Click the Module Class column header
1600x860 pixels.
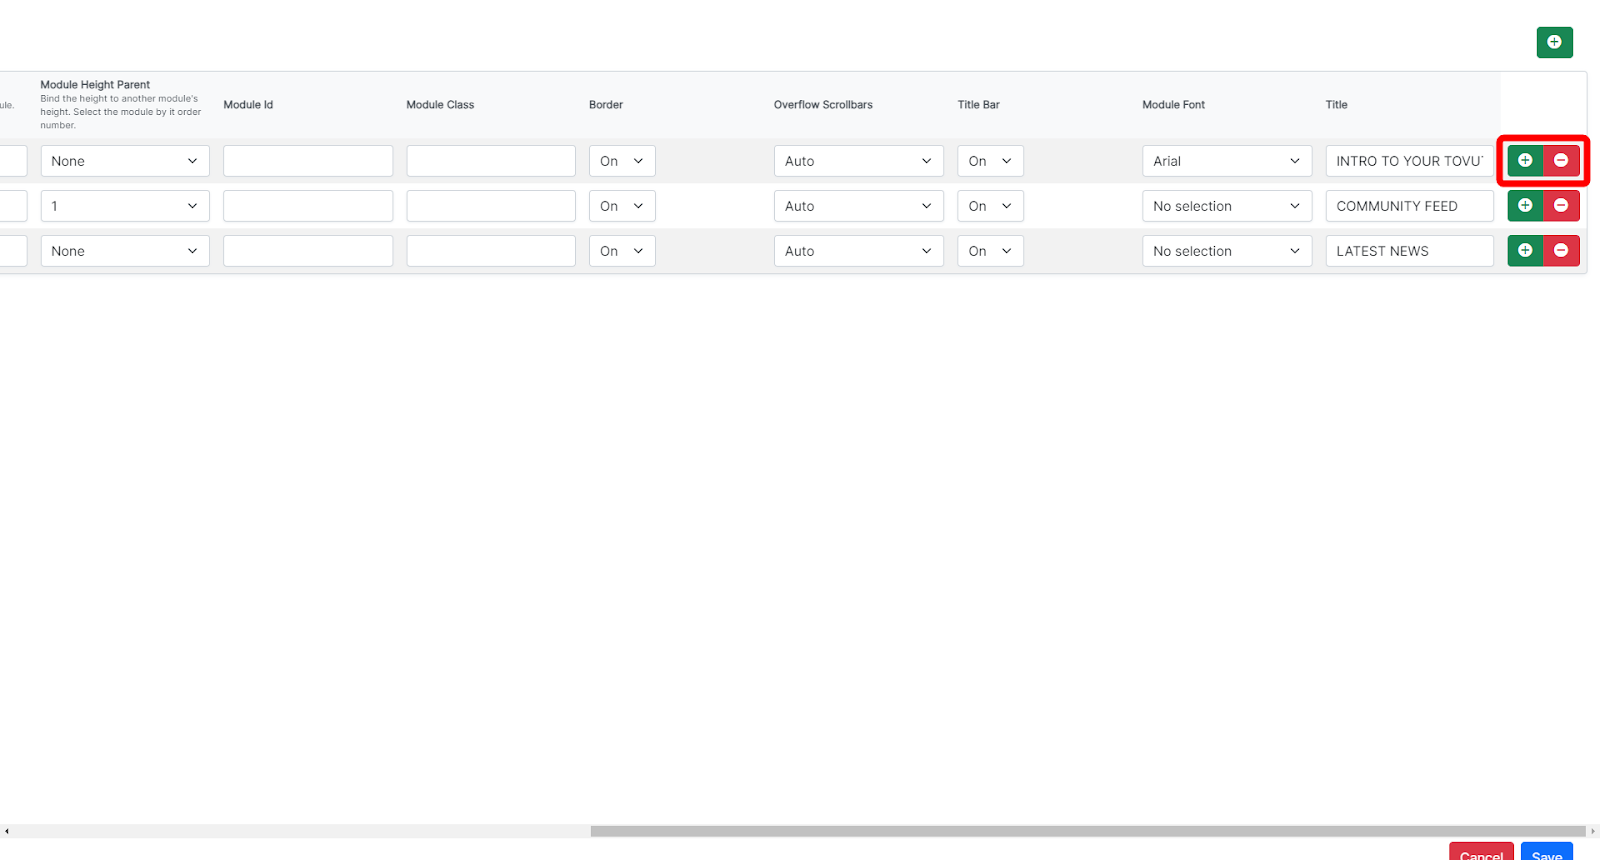point(440,105)
